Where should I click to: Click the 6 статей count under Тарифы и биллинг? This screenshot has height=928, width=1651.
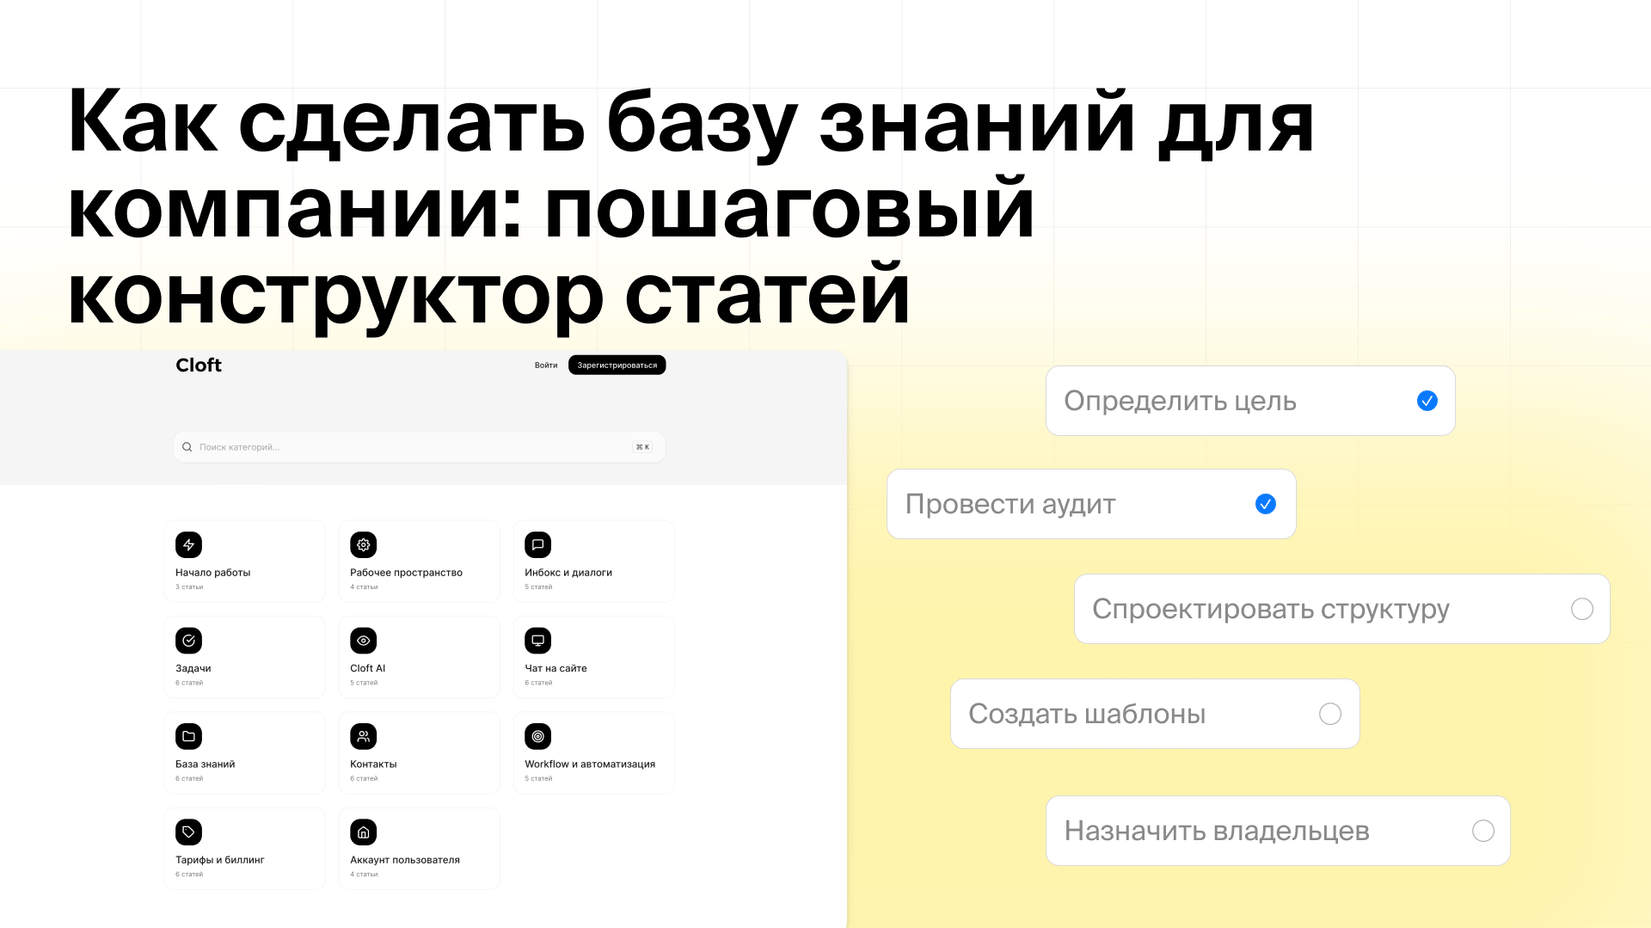pyautogui.click(x=189, y=874)
